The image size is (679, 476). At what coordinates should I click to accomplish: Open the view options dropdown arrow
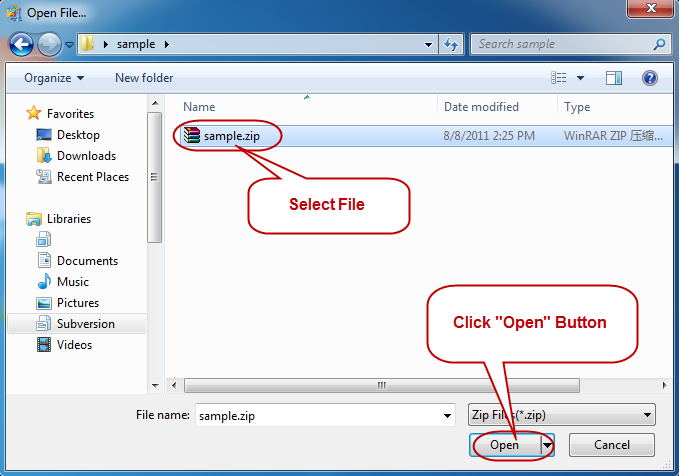(x=580, y=78)
